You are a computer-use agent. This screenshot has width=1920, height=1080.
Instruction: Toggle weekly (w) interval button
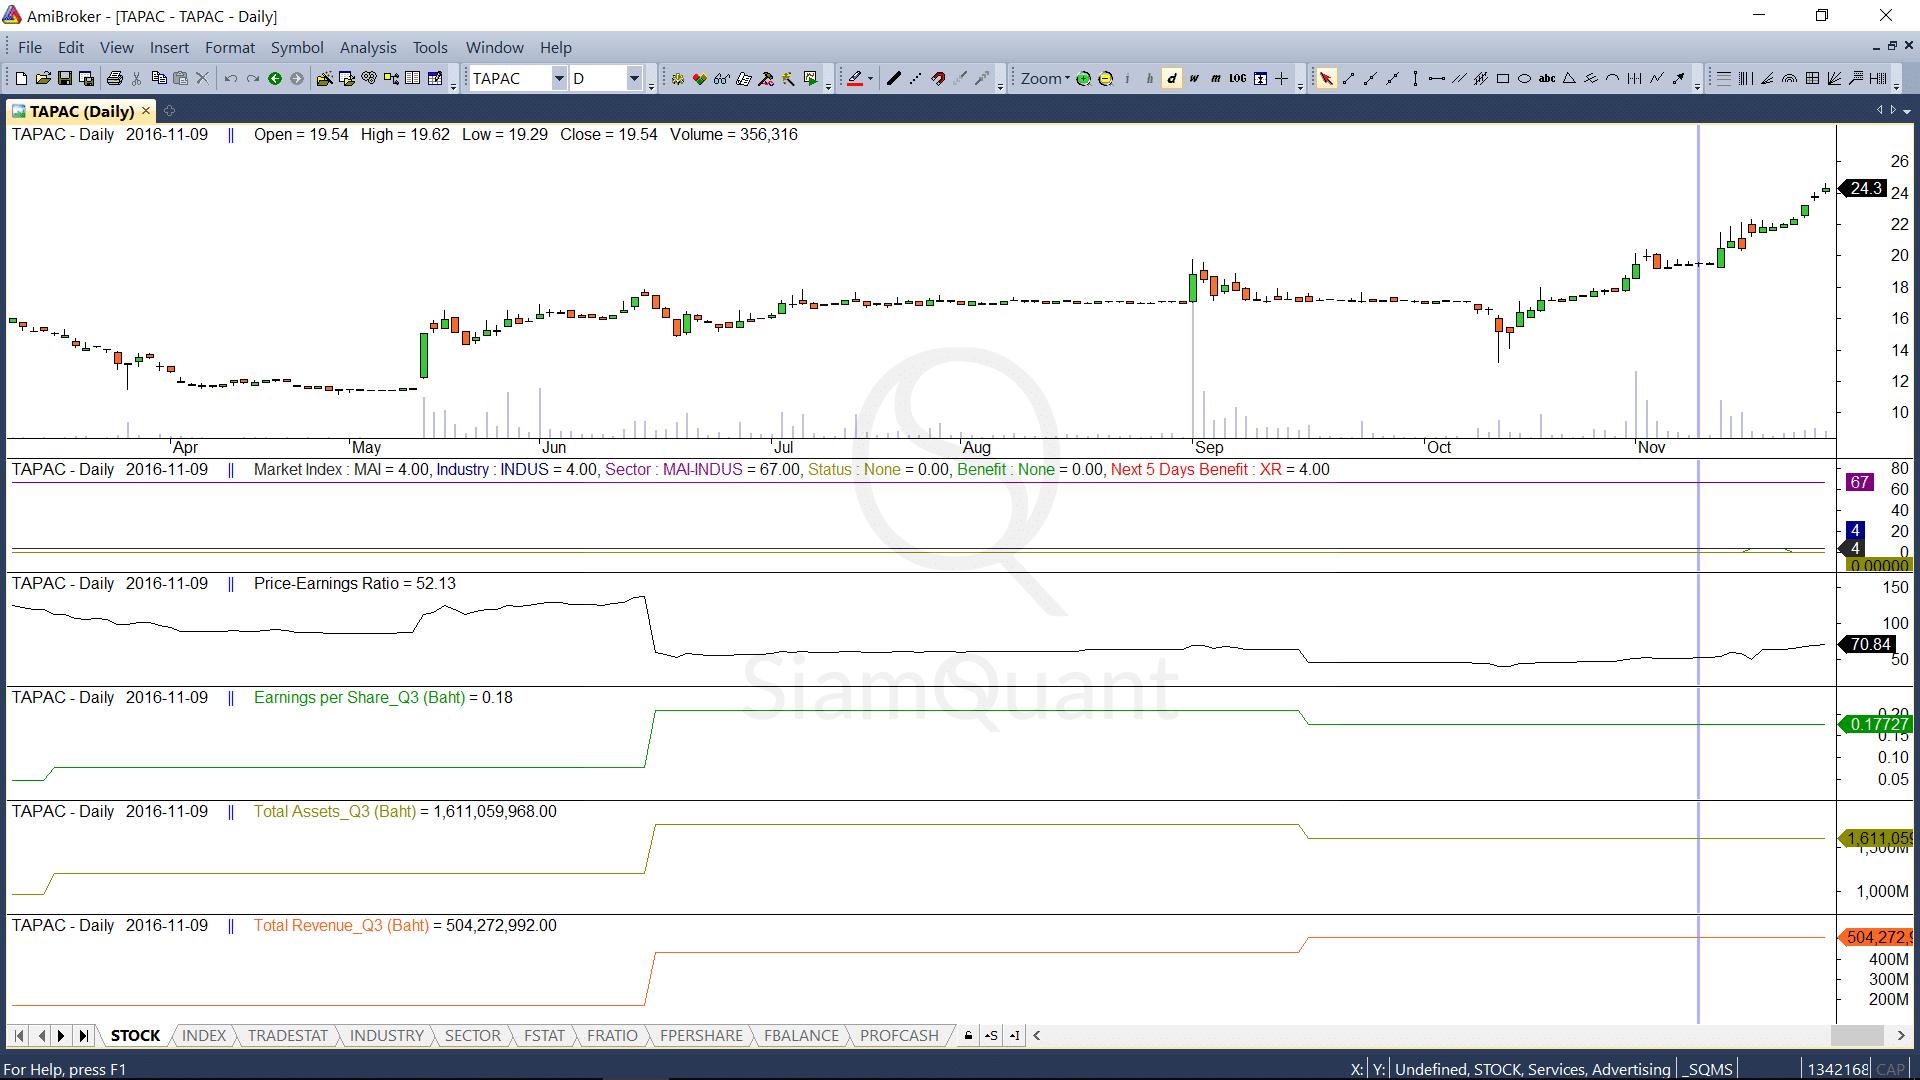(1193, 78)
